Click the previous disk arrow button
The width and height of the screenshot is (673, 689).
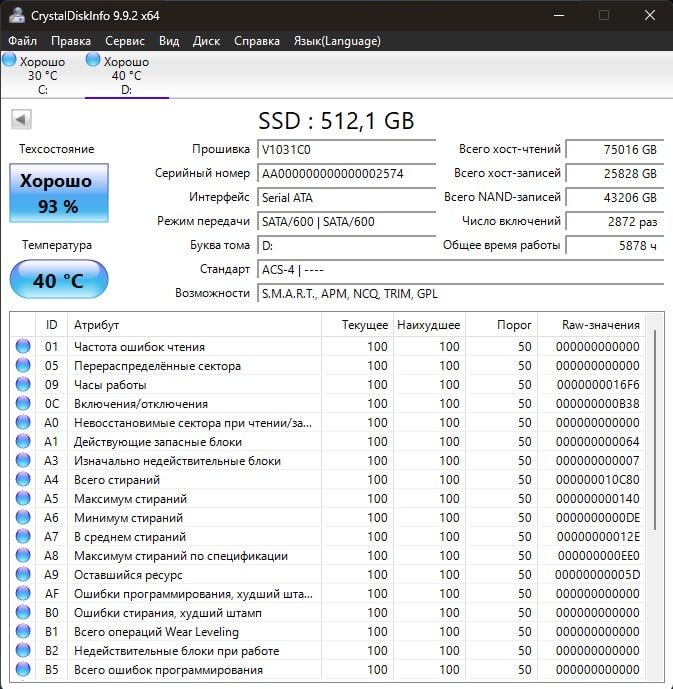(21, 120)
